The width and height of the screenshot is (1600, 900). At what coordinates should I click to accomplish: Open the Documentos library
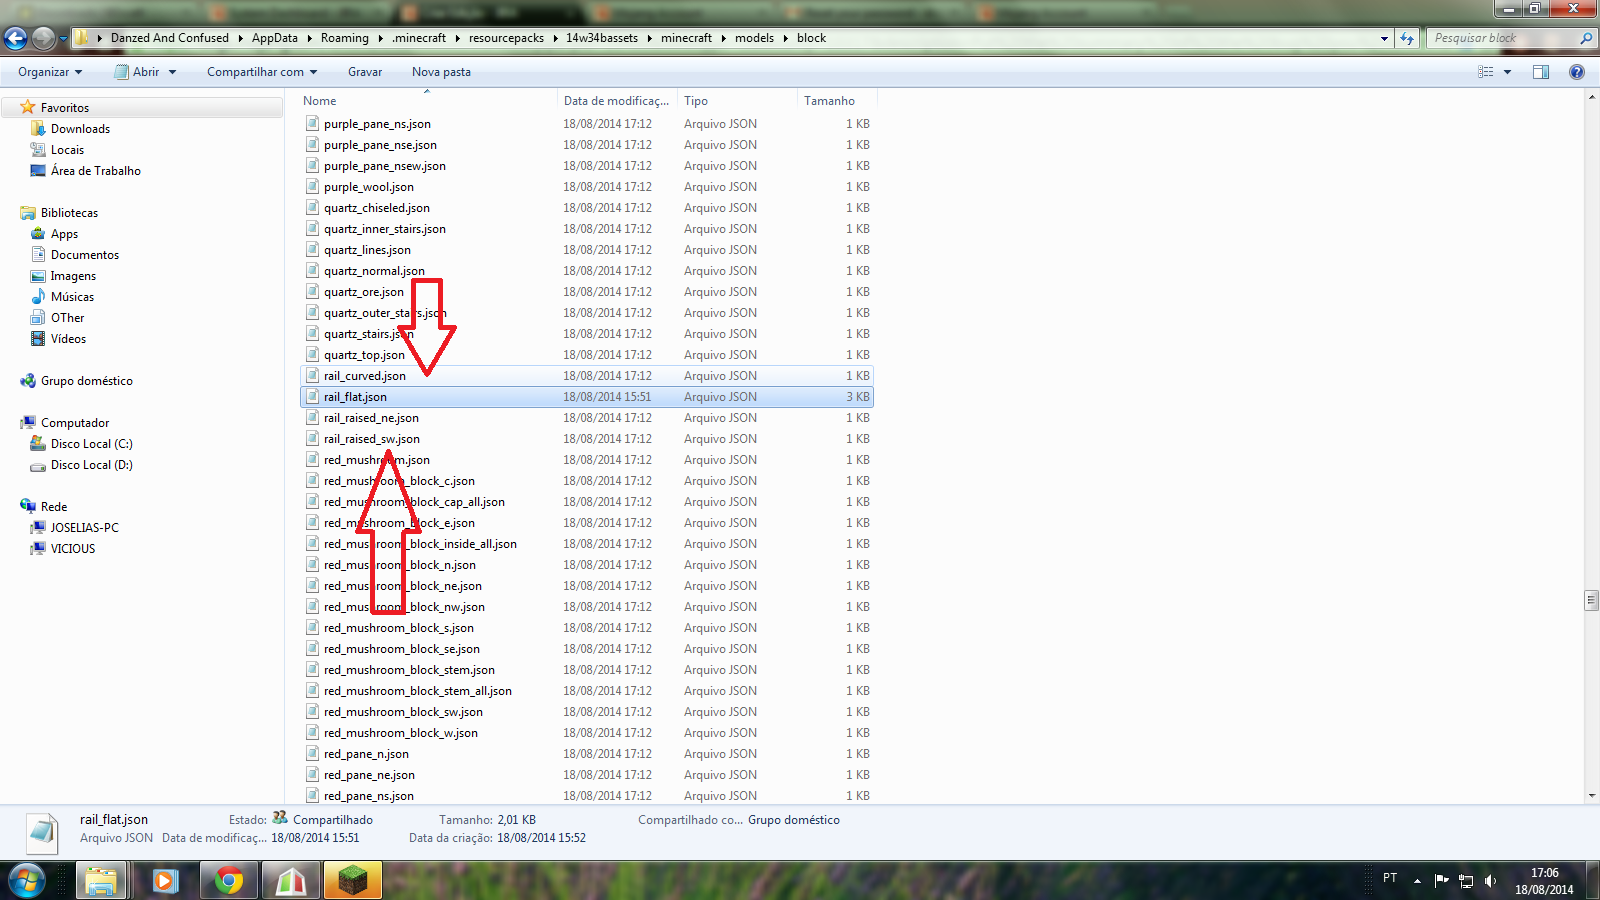click(x=84, y=255)
